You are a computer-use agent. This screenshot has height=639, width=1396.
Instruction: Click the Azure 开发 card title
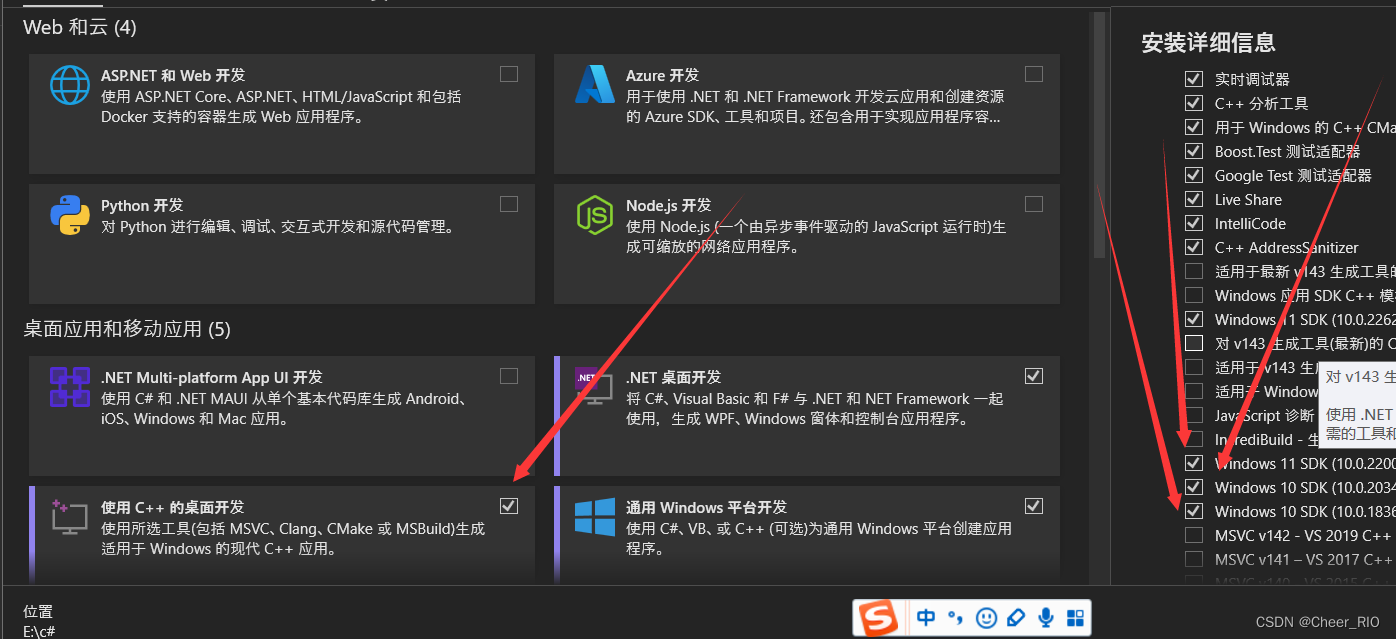[x=662, y=75]
